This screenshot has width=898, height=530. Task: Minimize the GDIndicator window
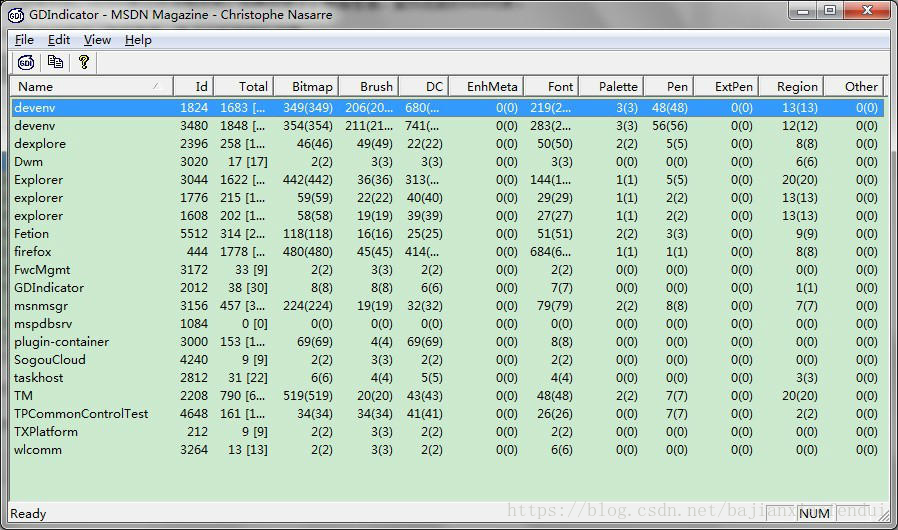tap(803, 11)
